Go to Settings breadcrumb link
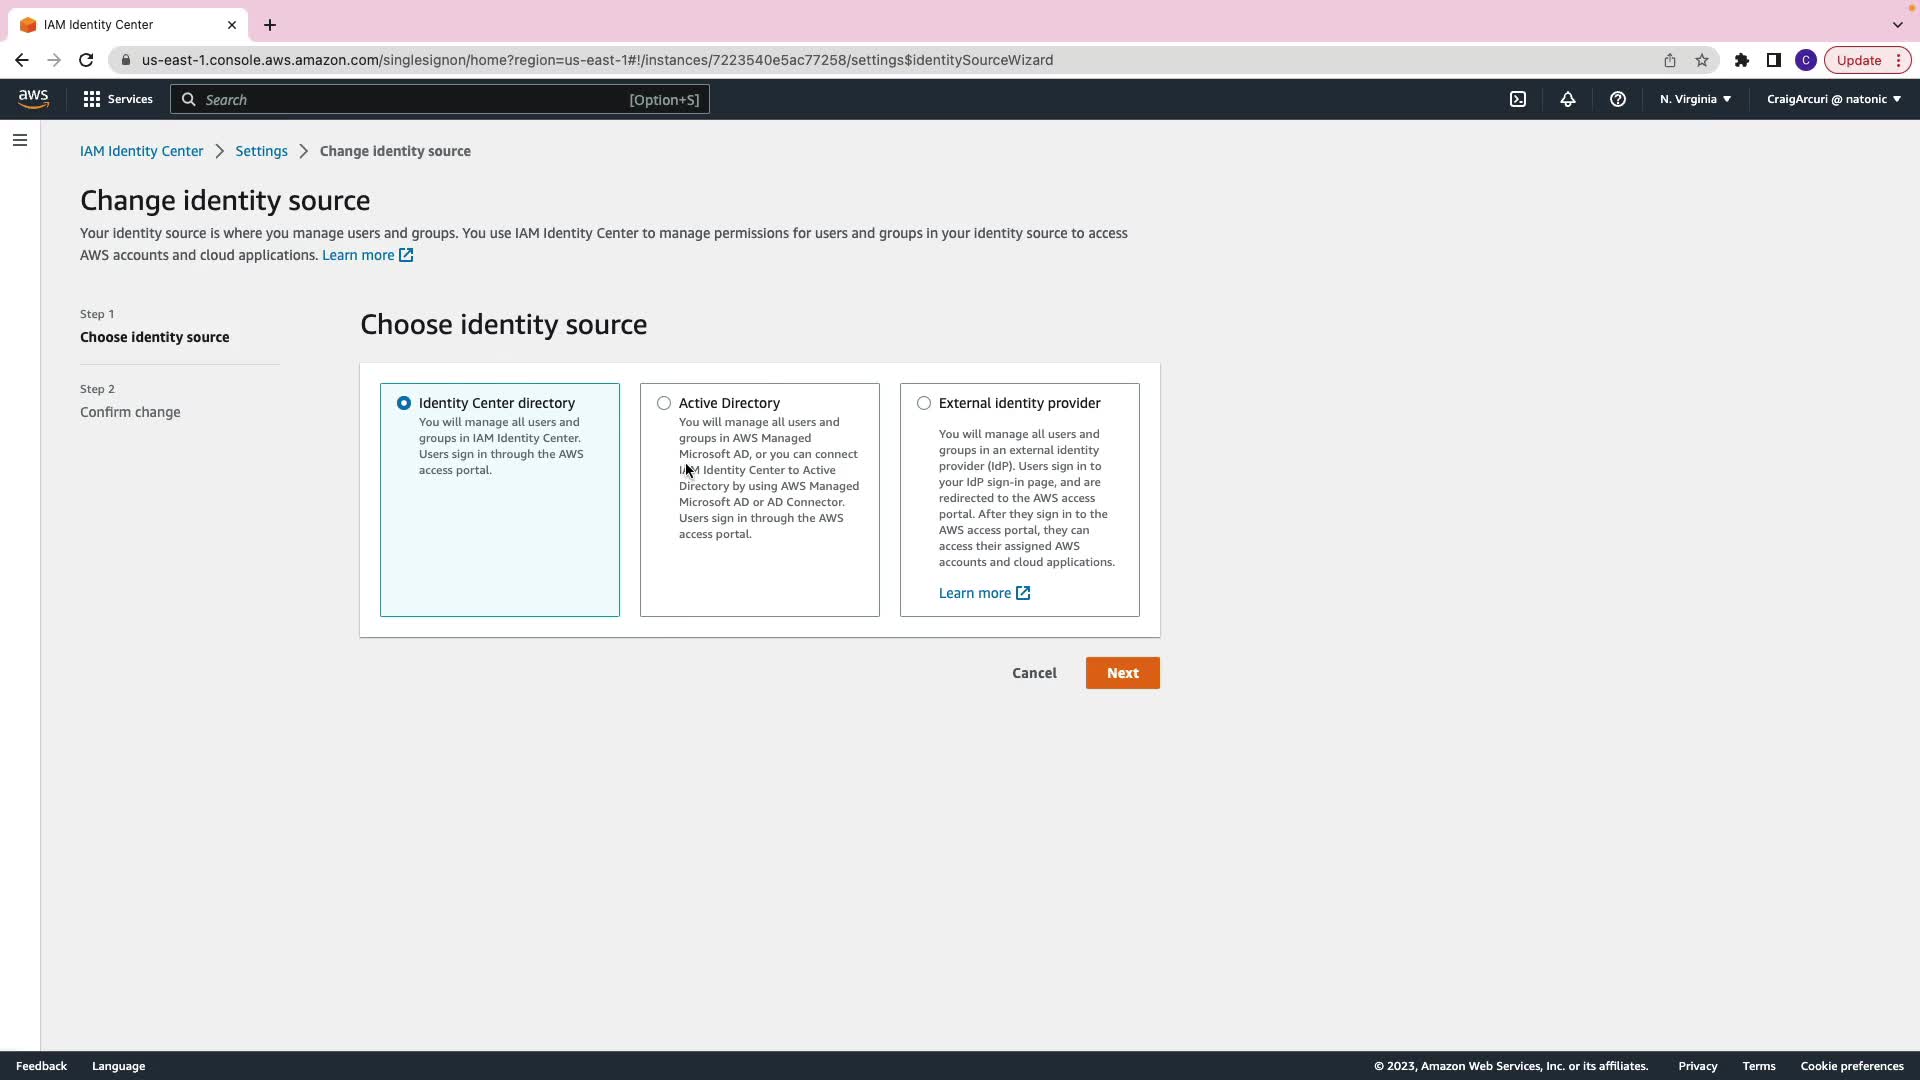Image resolution: width=1920 pixels, height=1080 pixels. (261, 151)
